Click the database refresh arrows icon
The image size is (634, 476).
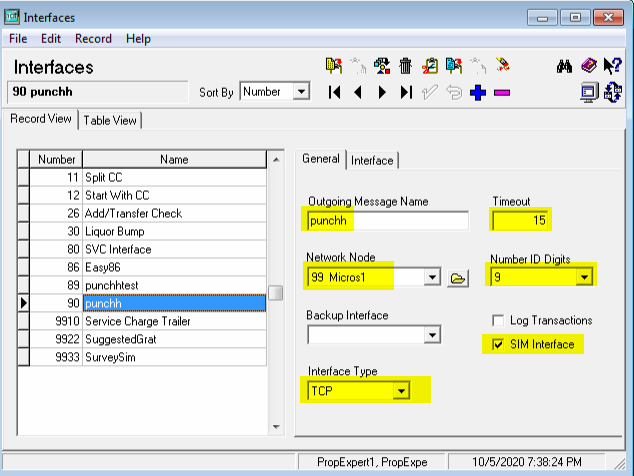tap(613, 92)
